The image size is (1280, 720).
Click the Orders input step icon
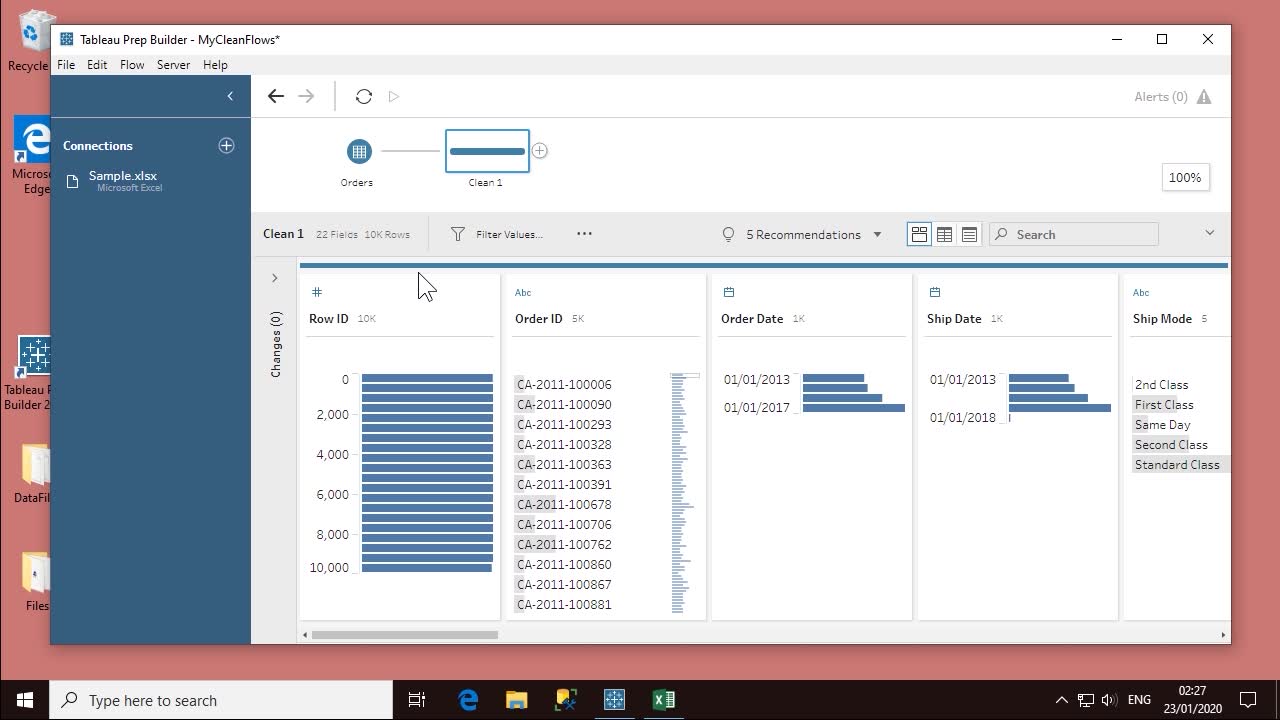pyautogui.click(x=358, y=152)
